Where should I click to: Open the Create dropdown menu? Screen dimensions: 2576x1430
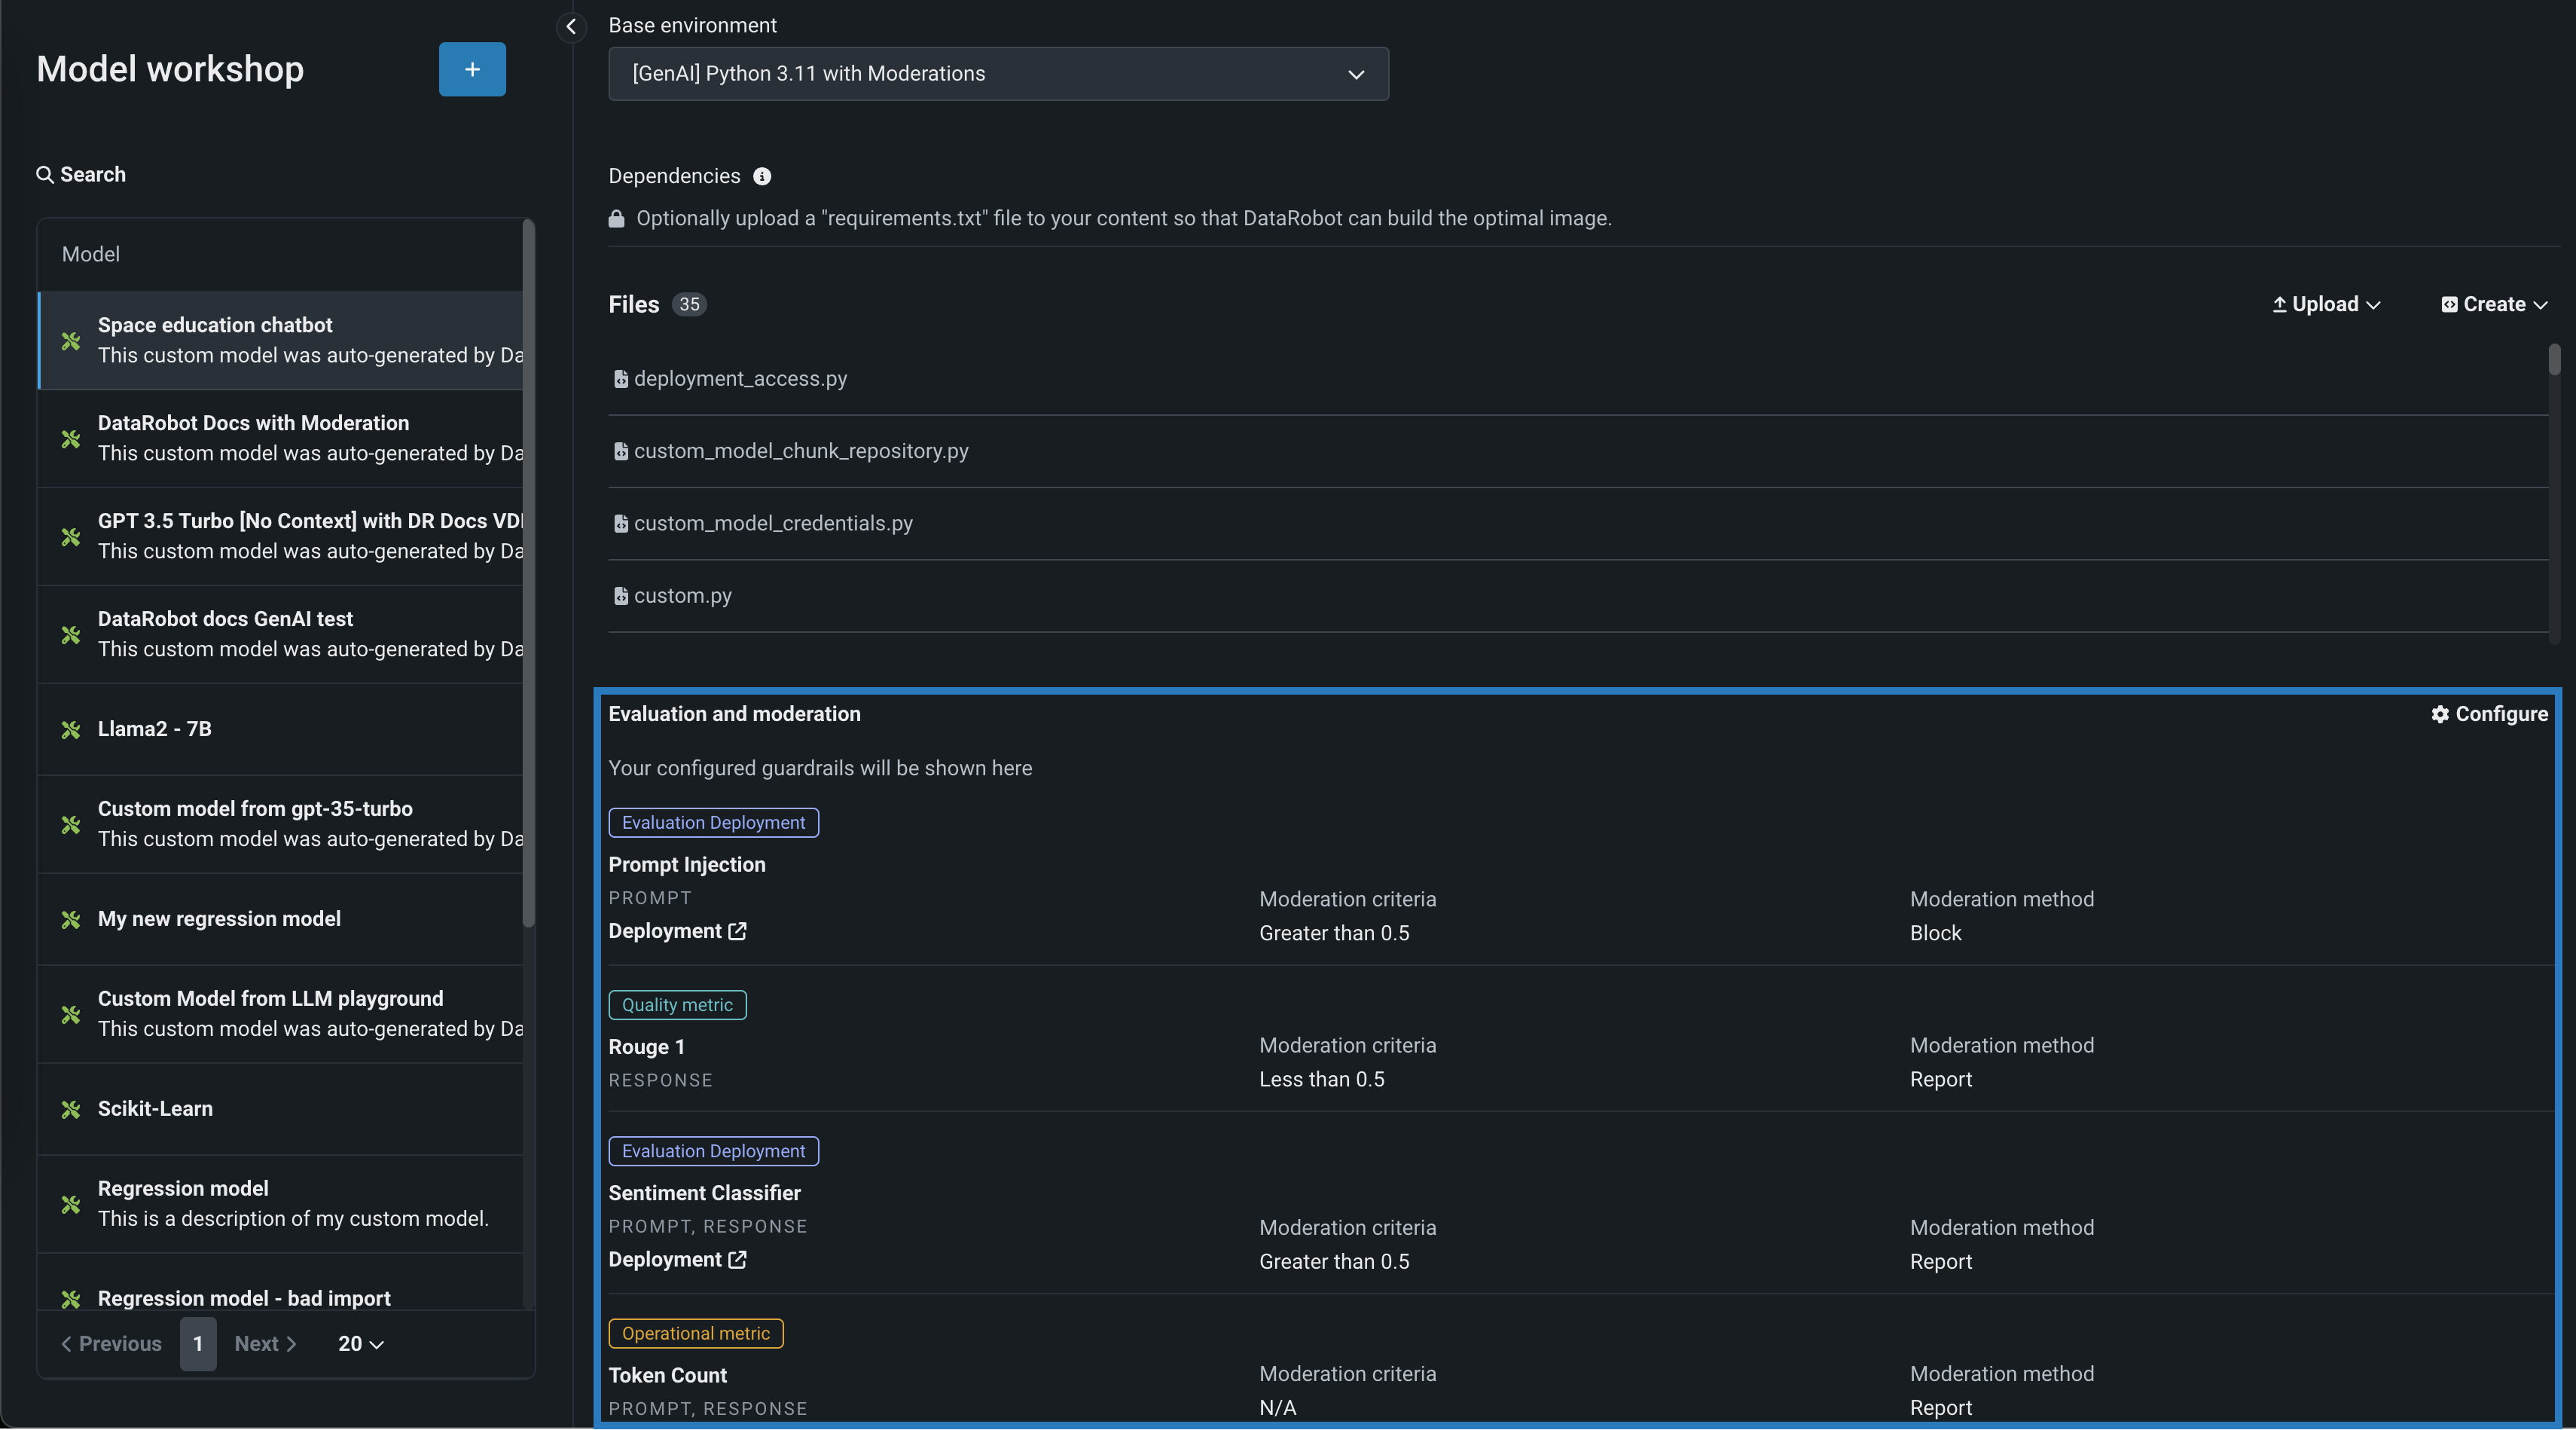pos(2494,304)
